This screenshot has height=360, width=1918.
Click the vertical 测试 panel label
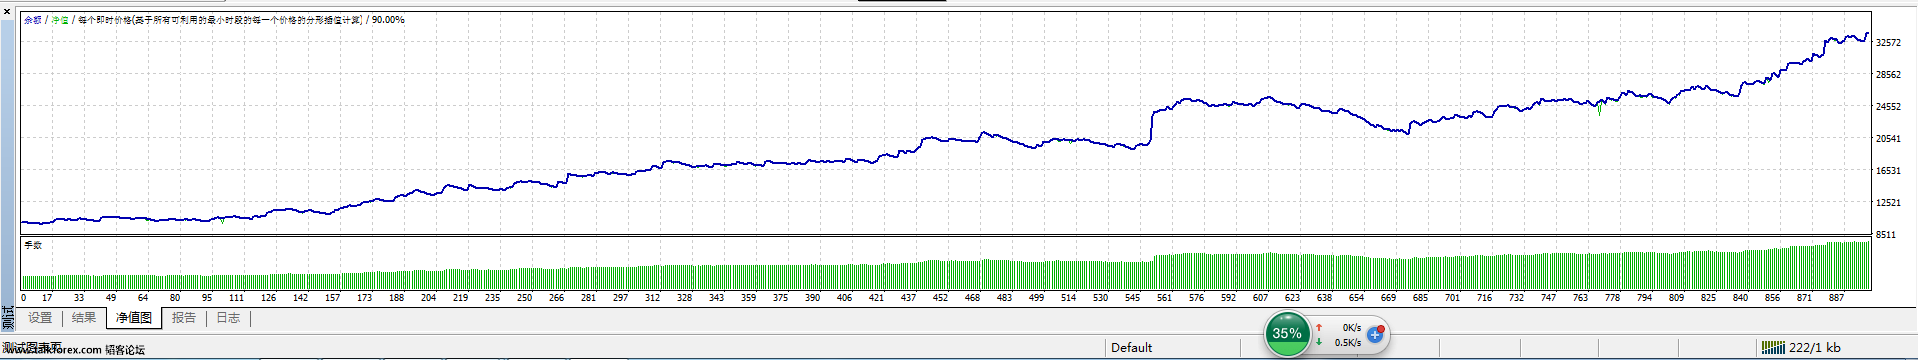tap(8, 318)
